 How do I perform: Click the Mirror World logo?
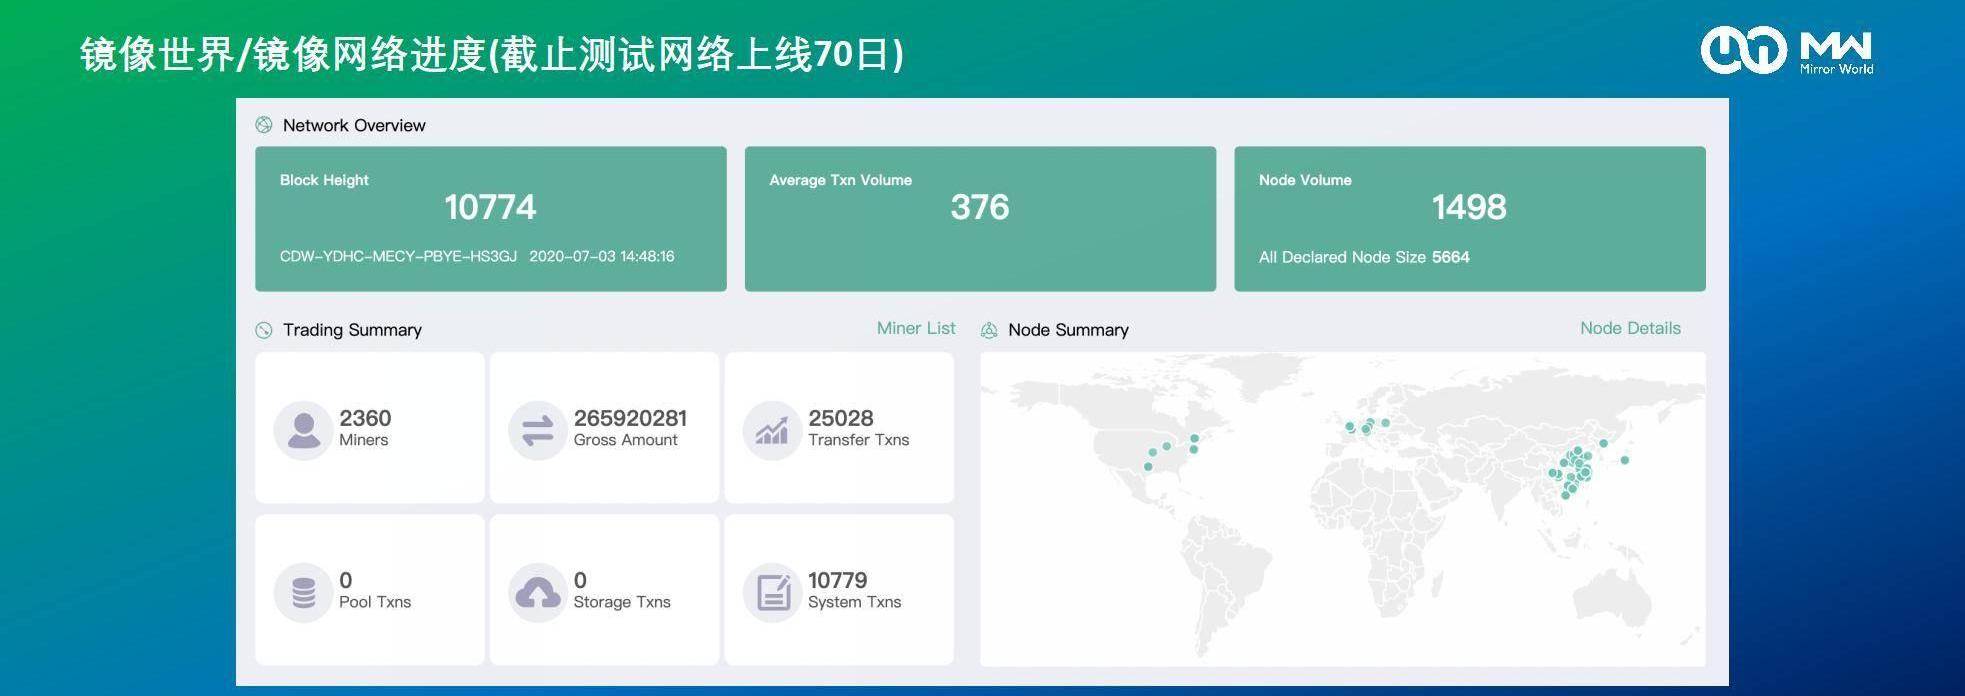pos(1786,50)
